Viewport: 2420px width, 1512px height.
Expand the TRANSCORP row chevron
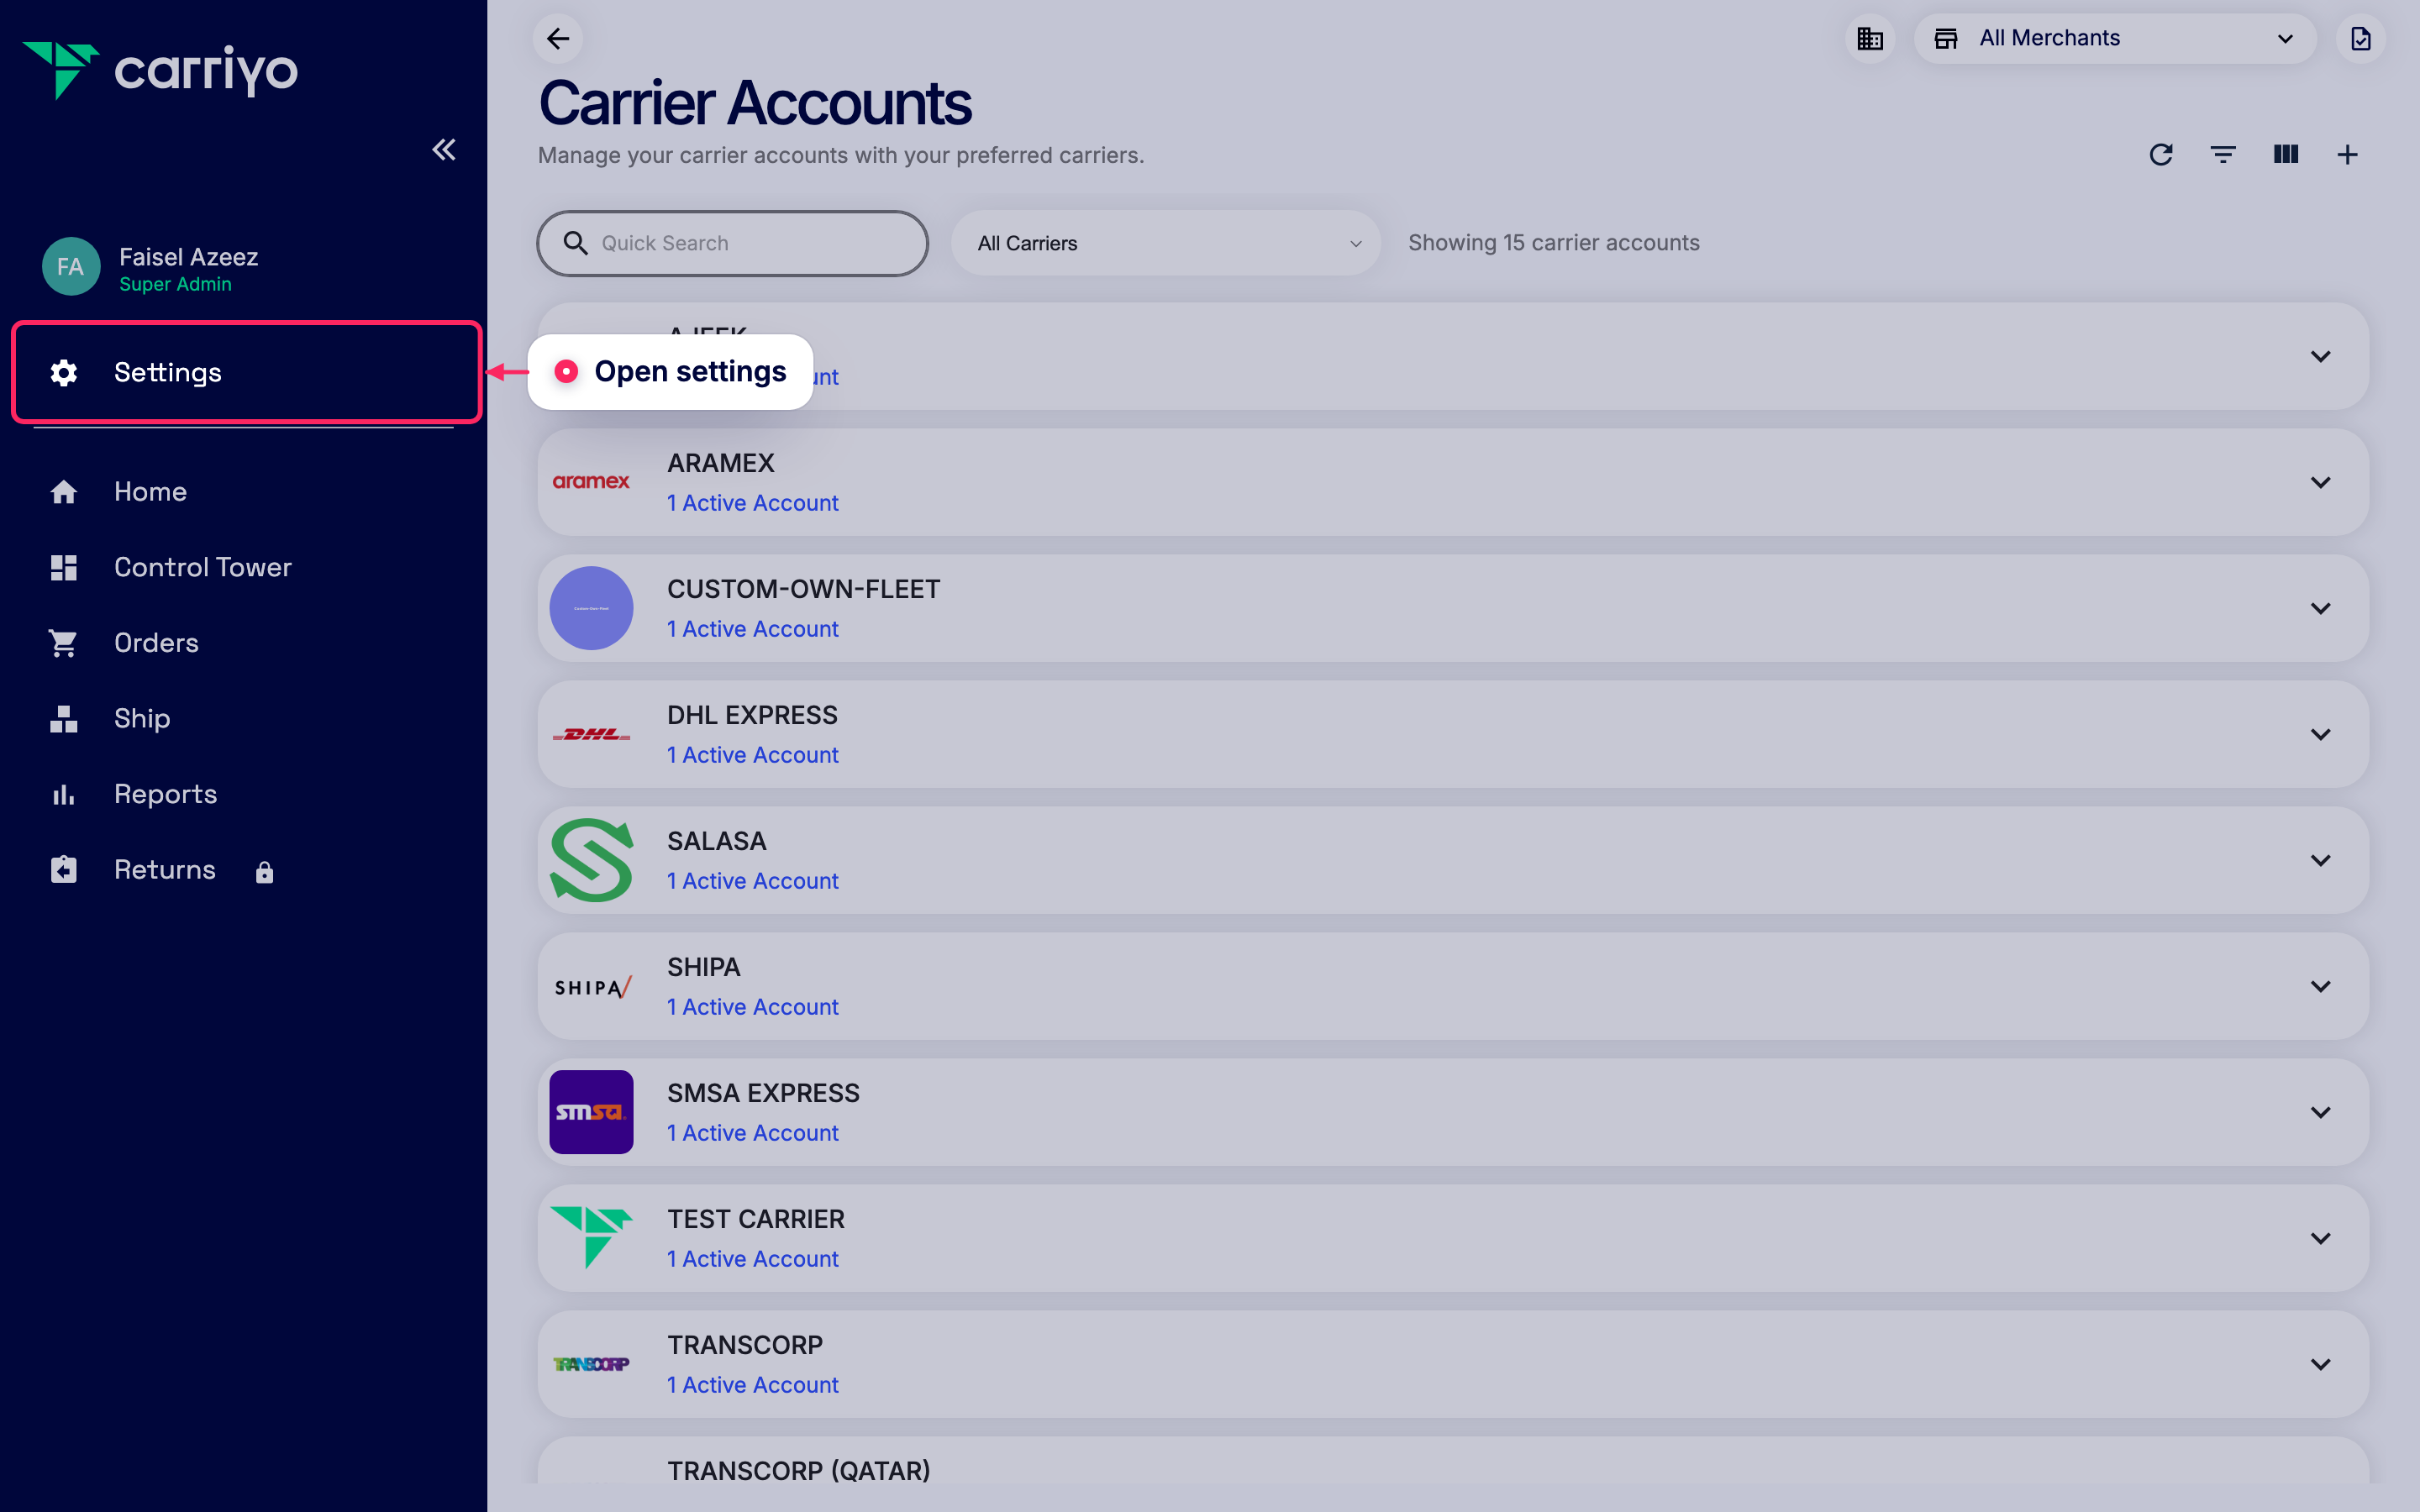(x=2320, y=1364)
